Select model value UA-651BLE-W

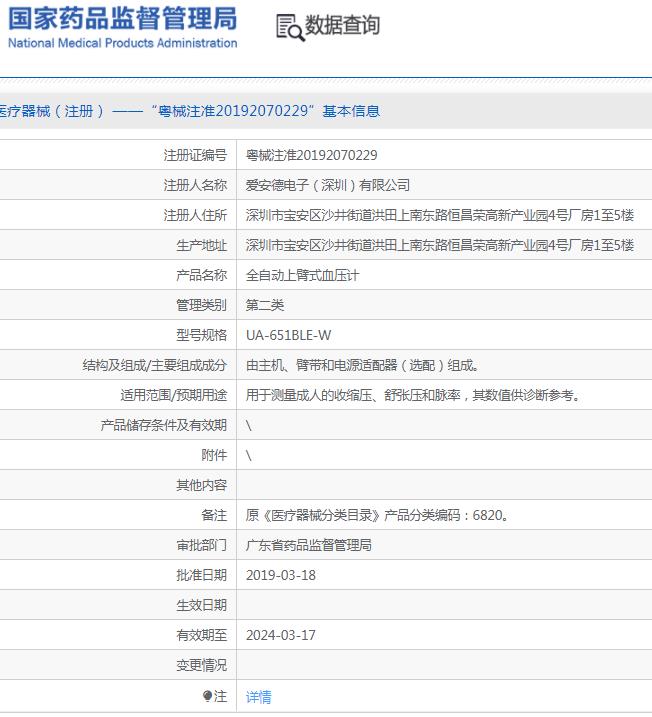point(289,335)
